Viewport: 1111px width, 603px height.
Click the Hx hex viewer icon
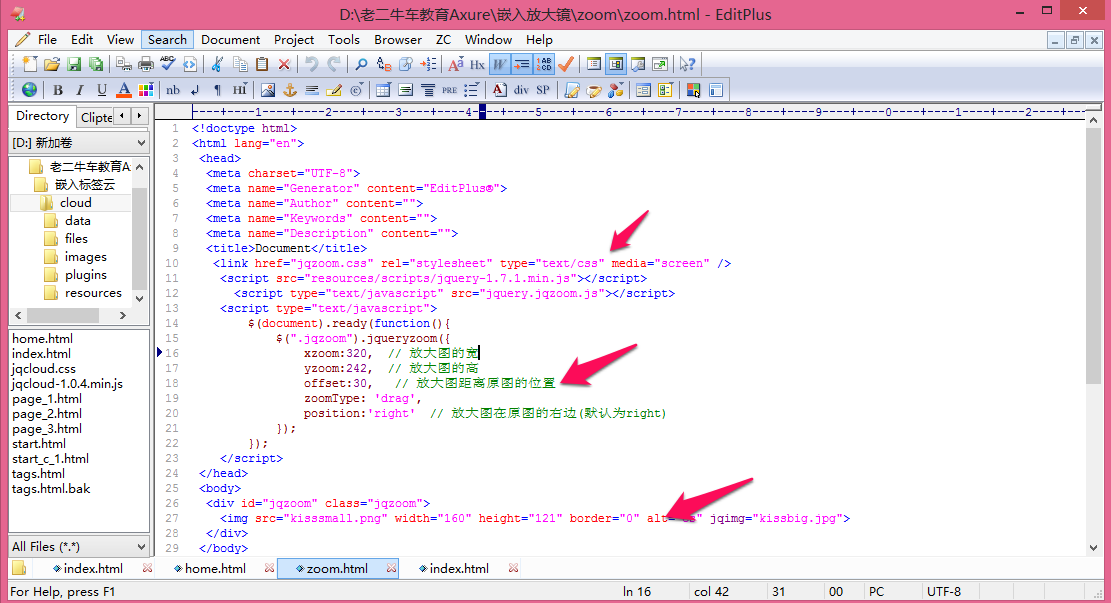[478, 64]
